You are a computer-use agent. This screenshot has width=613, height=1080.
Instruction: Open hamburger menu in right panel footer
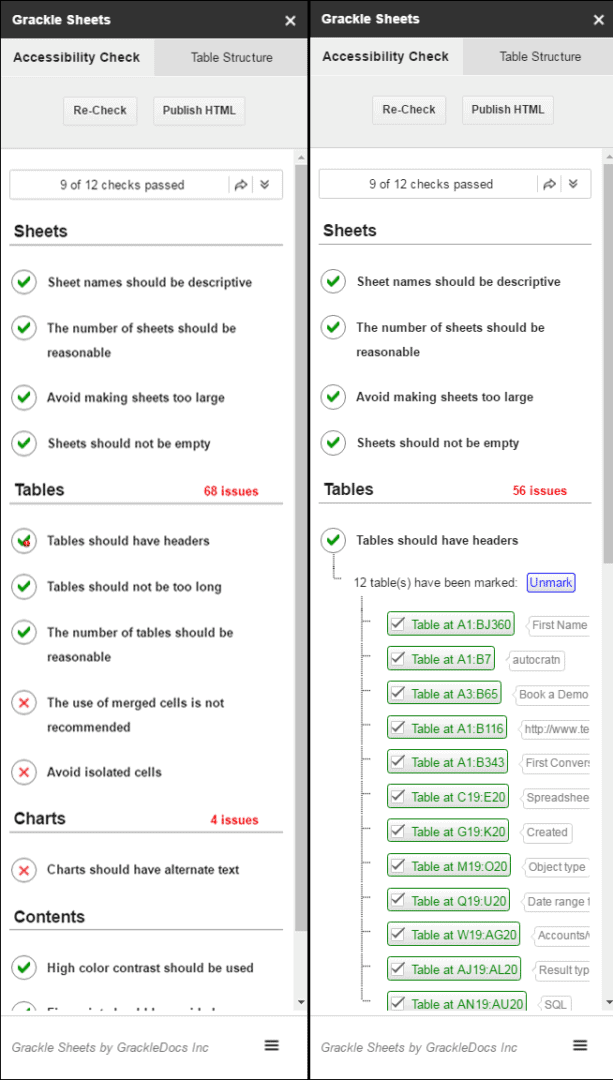581,1046
